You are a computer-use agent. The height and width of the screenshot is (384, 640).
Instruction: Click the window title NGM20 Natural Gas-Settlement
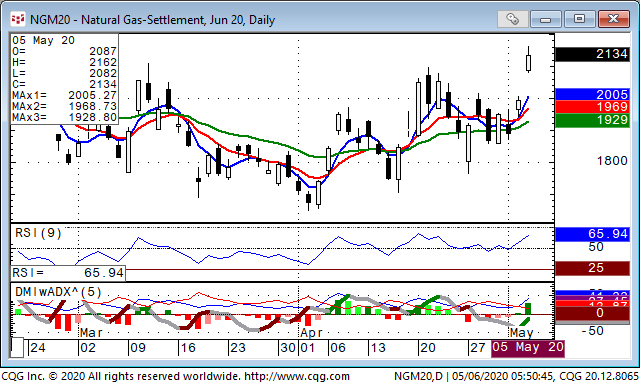(x=153, y=20)
